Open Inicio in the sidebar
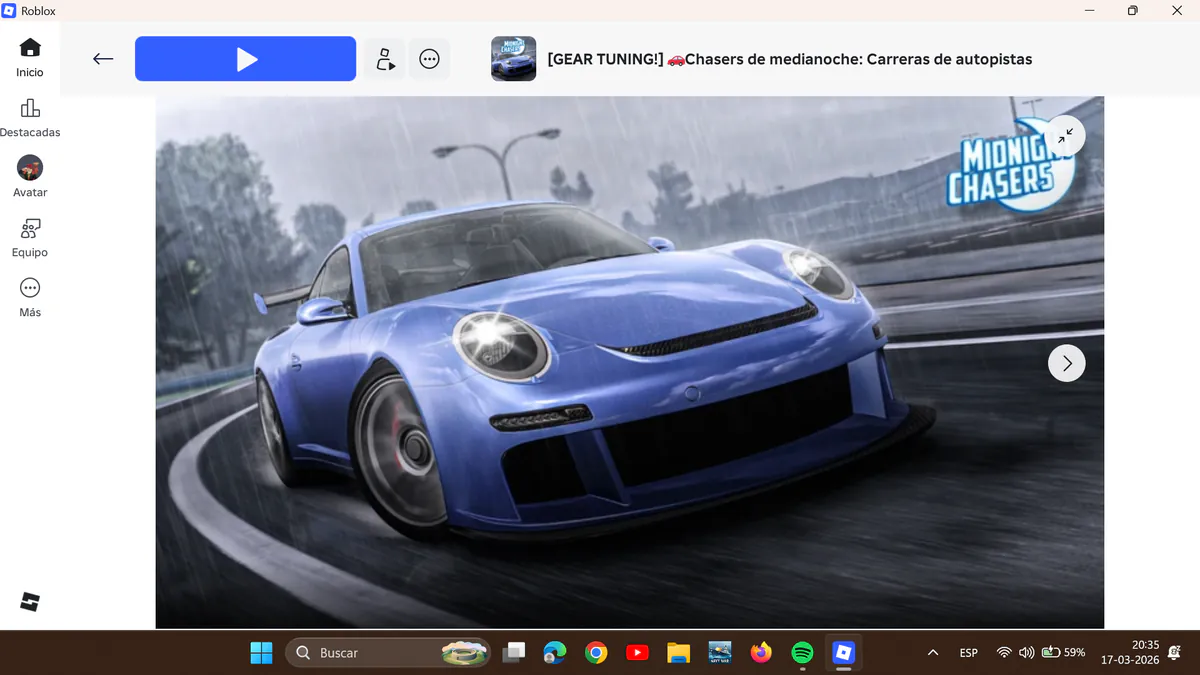The width and height of the screenshot is (1200, 675). click(x=30, y=58)
